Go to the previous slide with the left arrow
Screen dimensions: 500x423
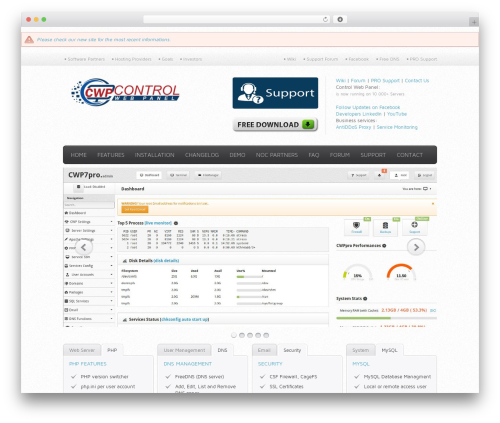point(83,247)
